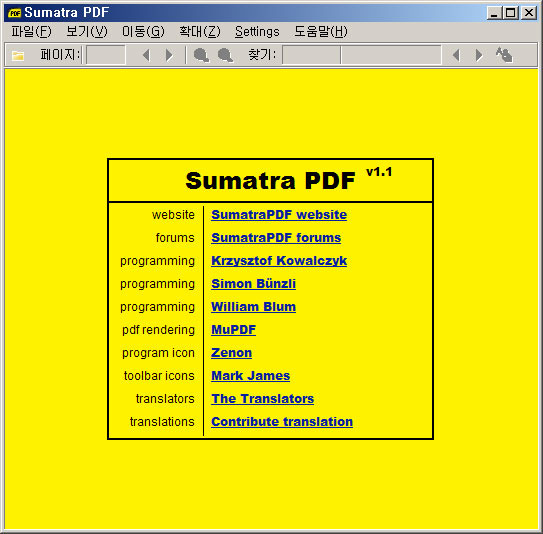543x534 pixels.
Task: Click the 찾기 search text field
Action: 362,55
